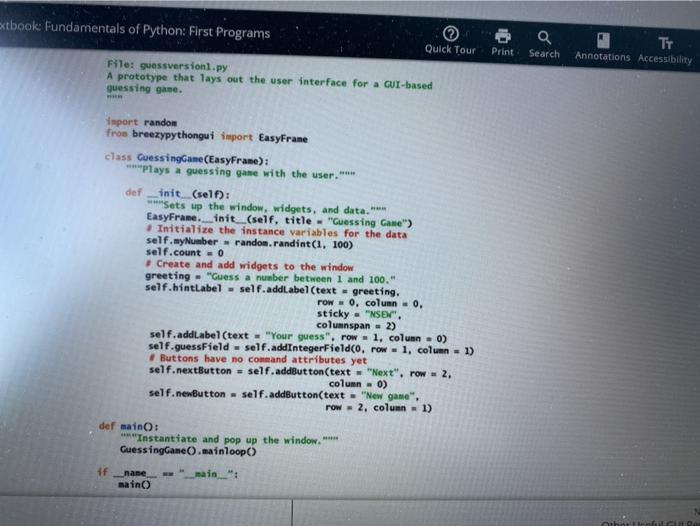Click the GuessingGame().mainloop() line
This screenshot has width=700, height=526.
coord(188,451)
